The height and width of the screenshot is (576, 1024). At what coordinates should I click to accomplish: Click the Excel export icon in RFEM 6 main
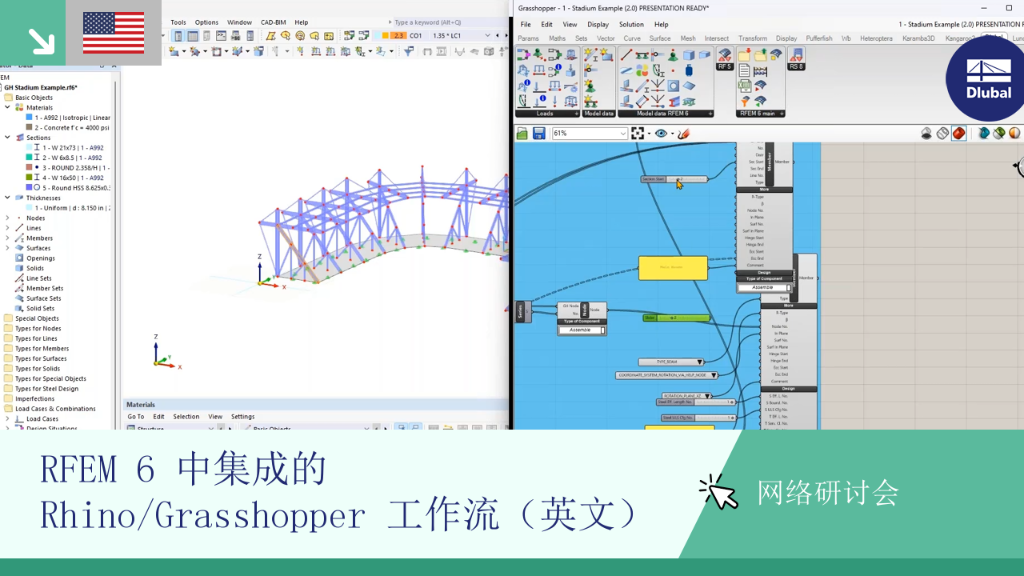[744, 86]
